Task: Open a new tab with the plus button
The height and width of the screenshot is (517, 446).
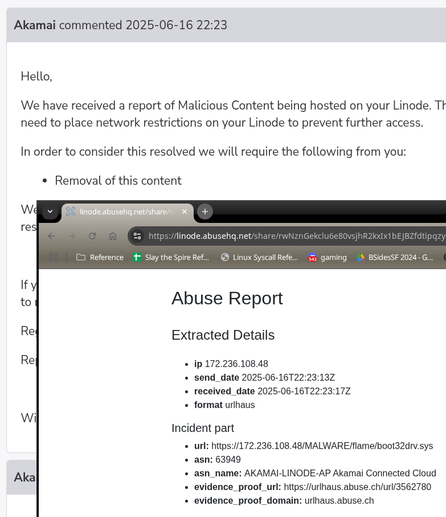Action: 205,211
